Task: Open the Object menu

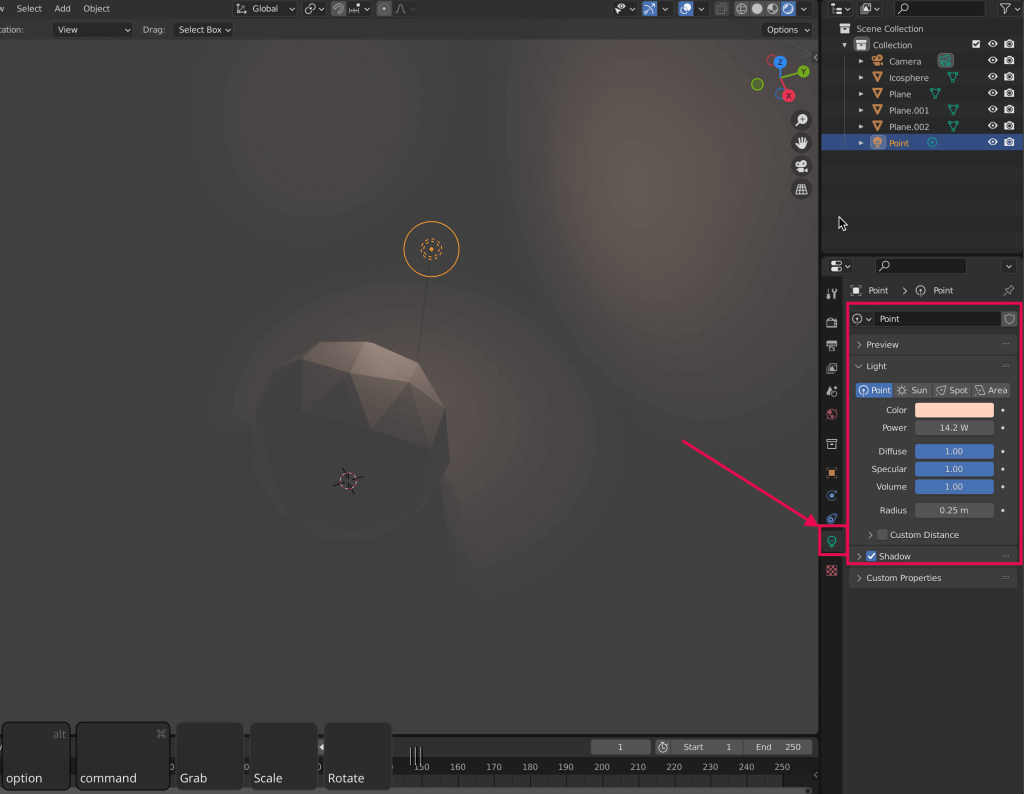Action: click(96, 8)
